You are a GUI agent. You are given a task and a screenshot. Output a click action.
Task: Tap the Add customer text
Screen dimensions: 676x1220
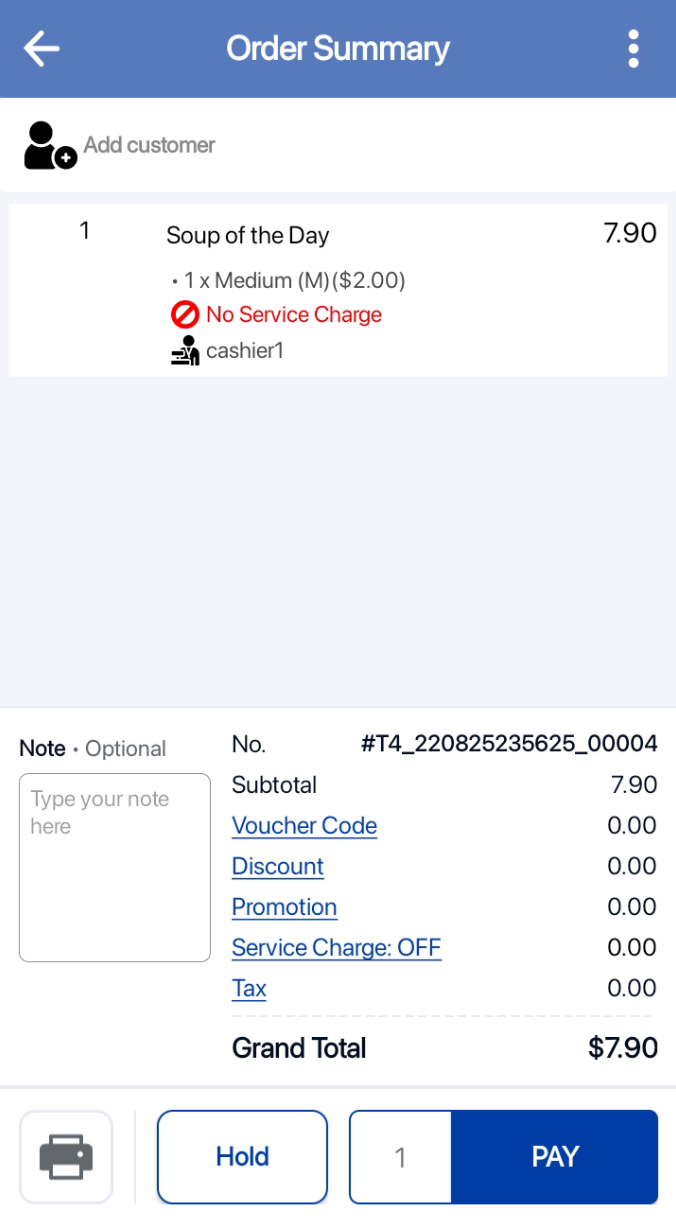149,145
